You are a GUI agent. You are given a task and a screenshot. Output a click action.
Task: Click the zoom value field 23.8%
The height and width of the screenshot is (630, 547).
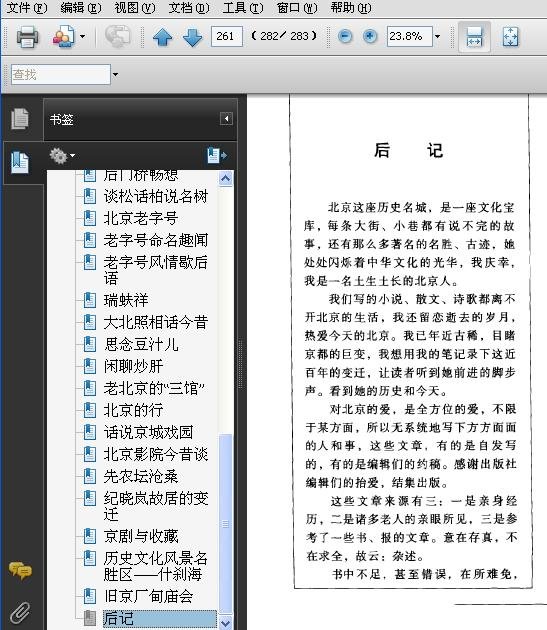click(x=410, y=37)
